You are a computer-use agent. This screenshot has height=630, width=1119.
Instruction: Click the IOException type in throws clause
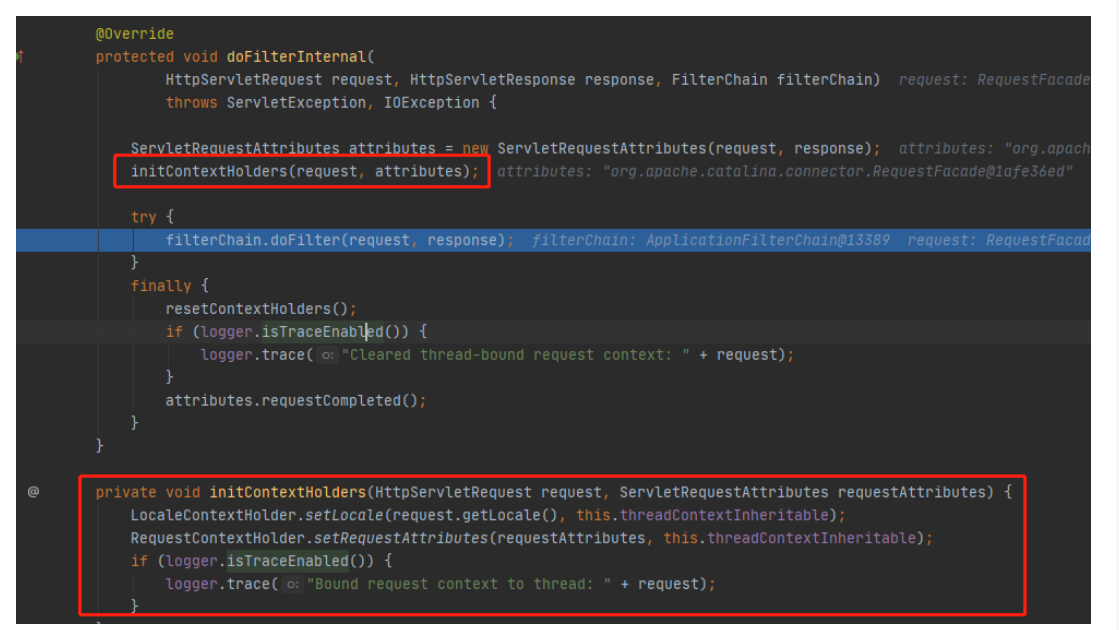(432, 103)
